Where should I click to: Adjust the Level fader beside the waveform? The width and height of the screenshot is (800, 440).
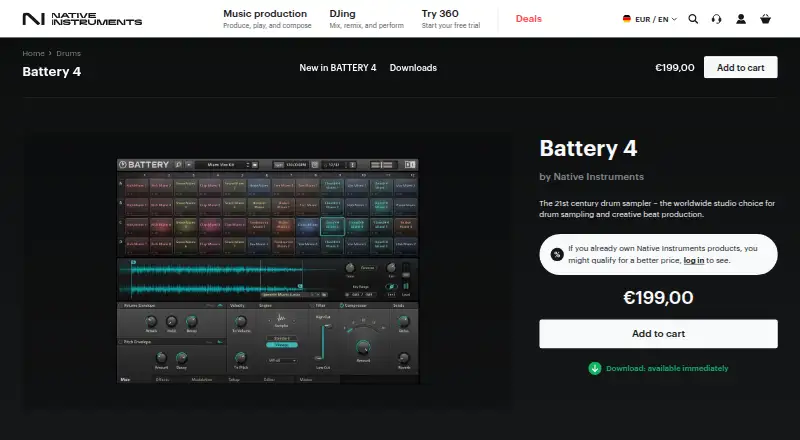406,276
